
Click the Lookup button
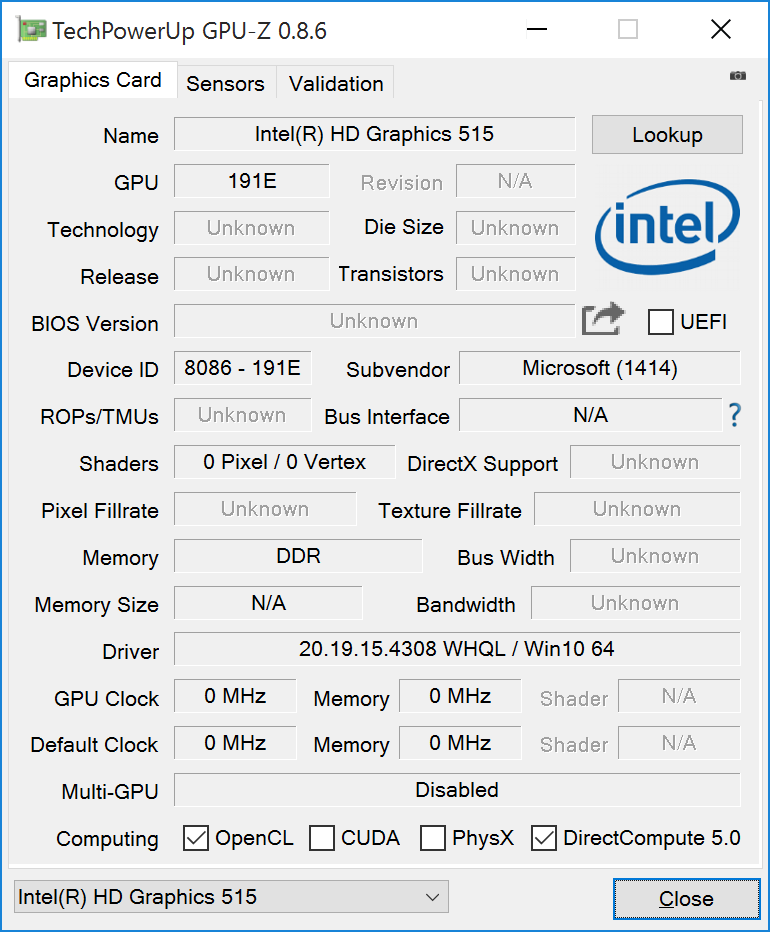667,135
